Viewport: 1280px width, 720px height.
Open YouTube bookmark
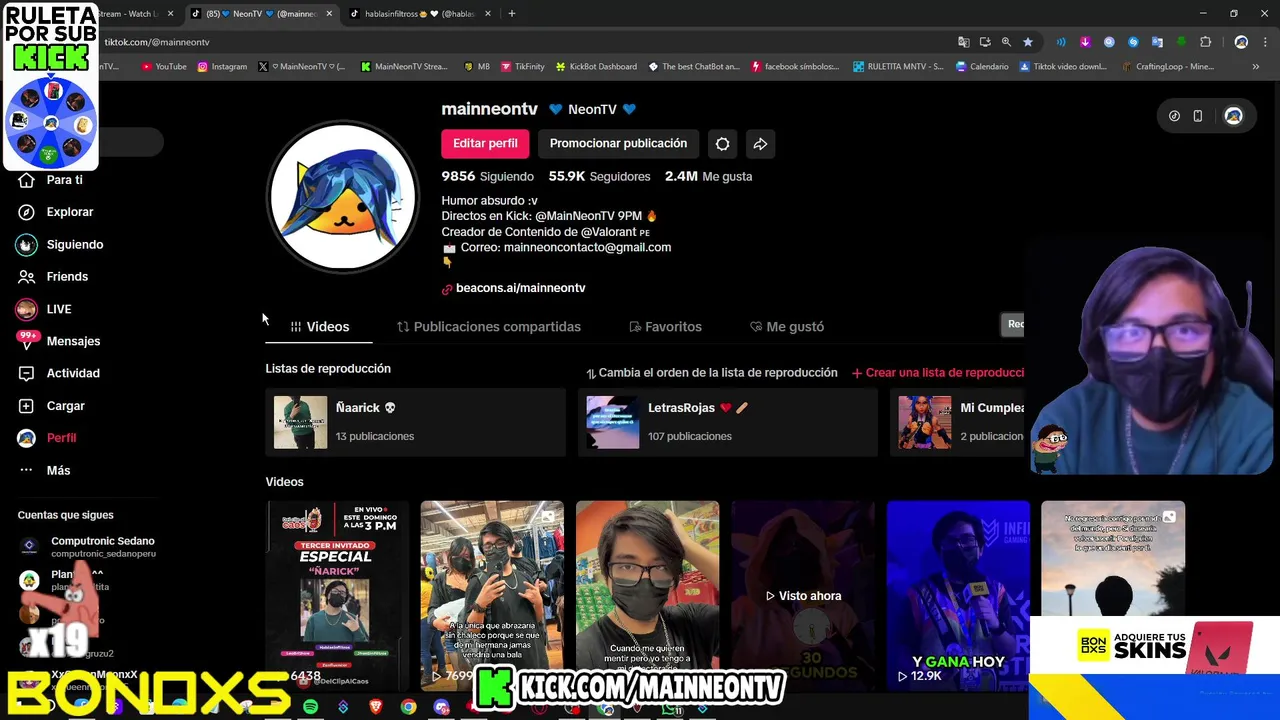click(164, 67)
